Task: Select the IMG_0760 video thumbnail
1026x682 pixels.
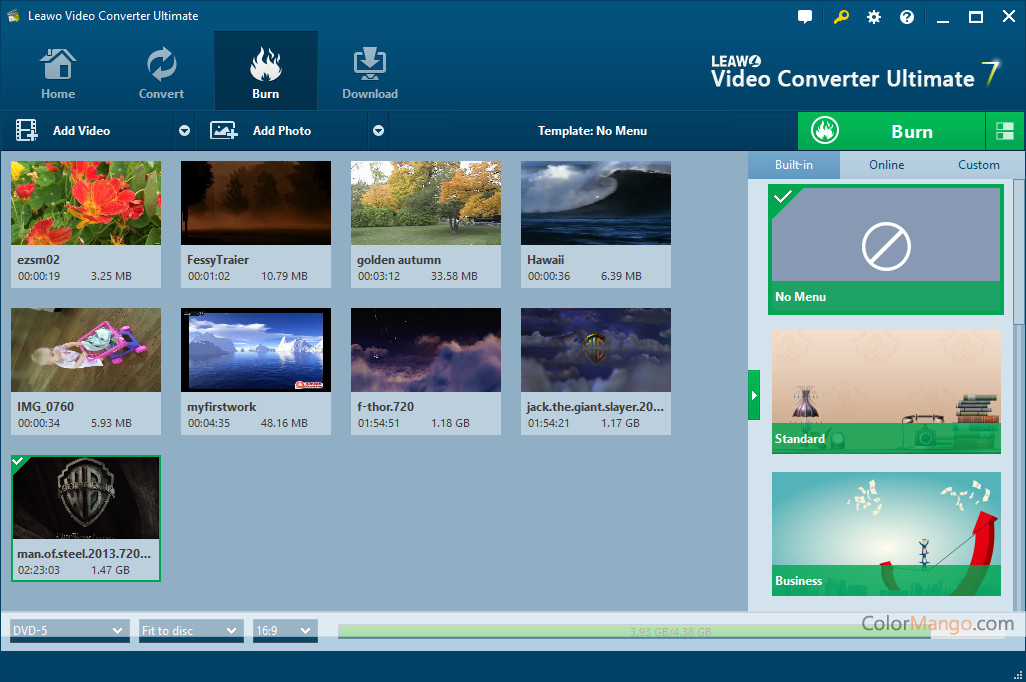Action: pyautogui.click(x=86, y=350)
